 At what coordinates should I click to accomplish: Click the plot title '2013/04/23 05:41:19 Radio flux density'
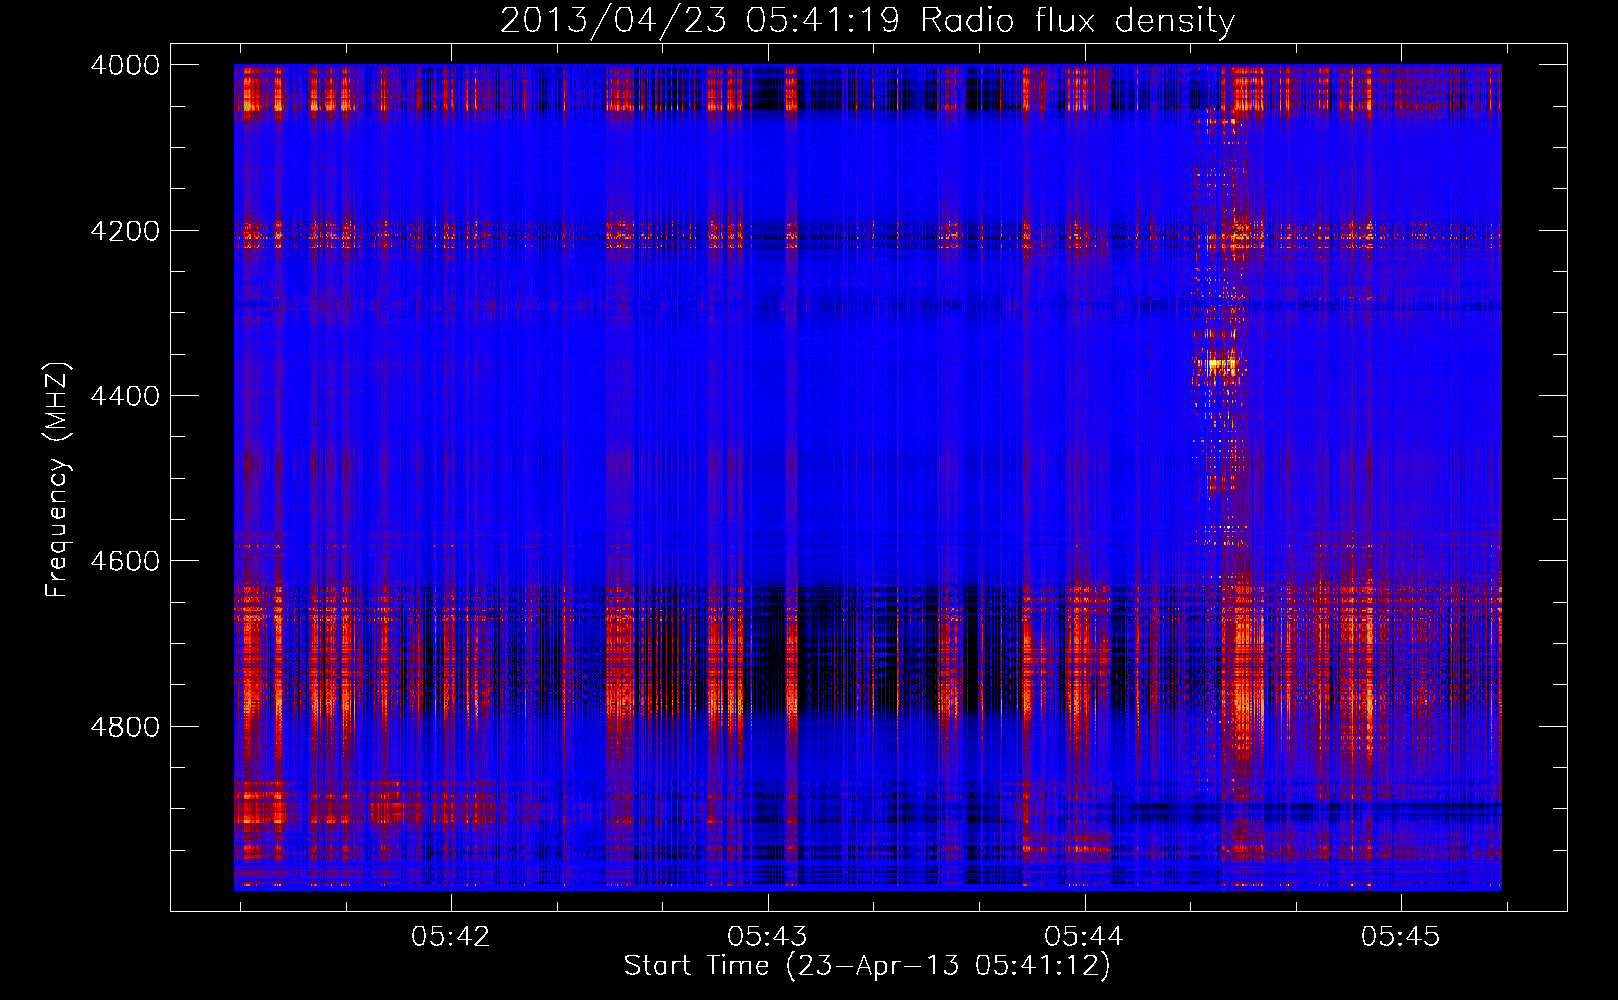(x=867, y=20)
